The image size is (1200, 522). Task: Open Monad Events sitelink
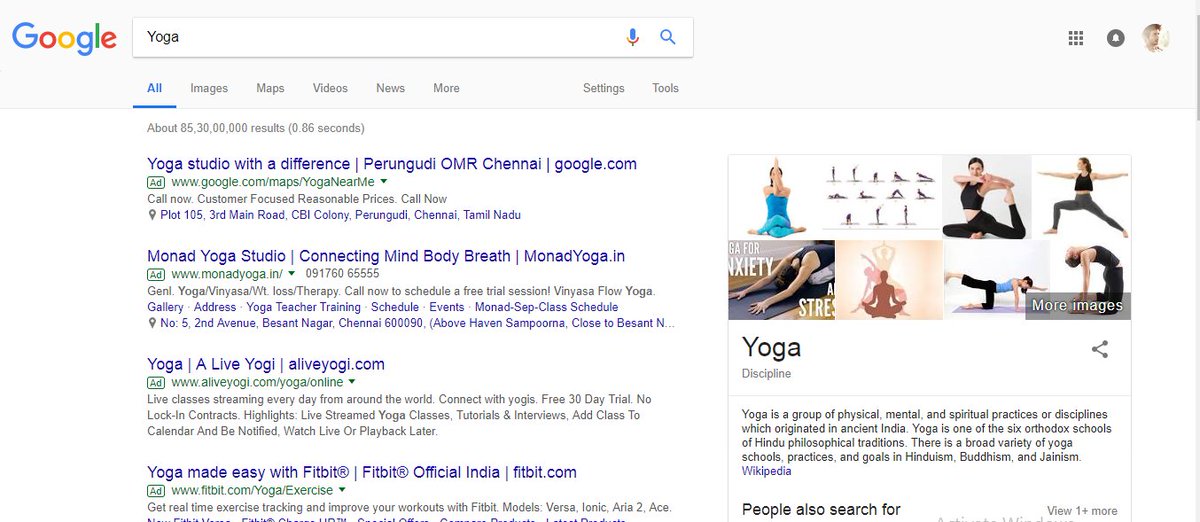click(447, 307)
